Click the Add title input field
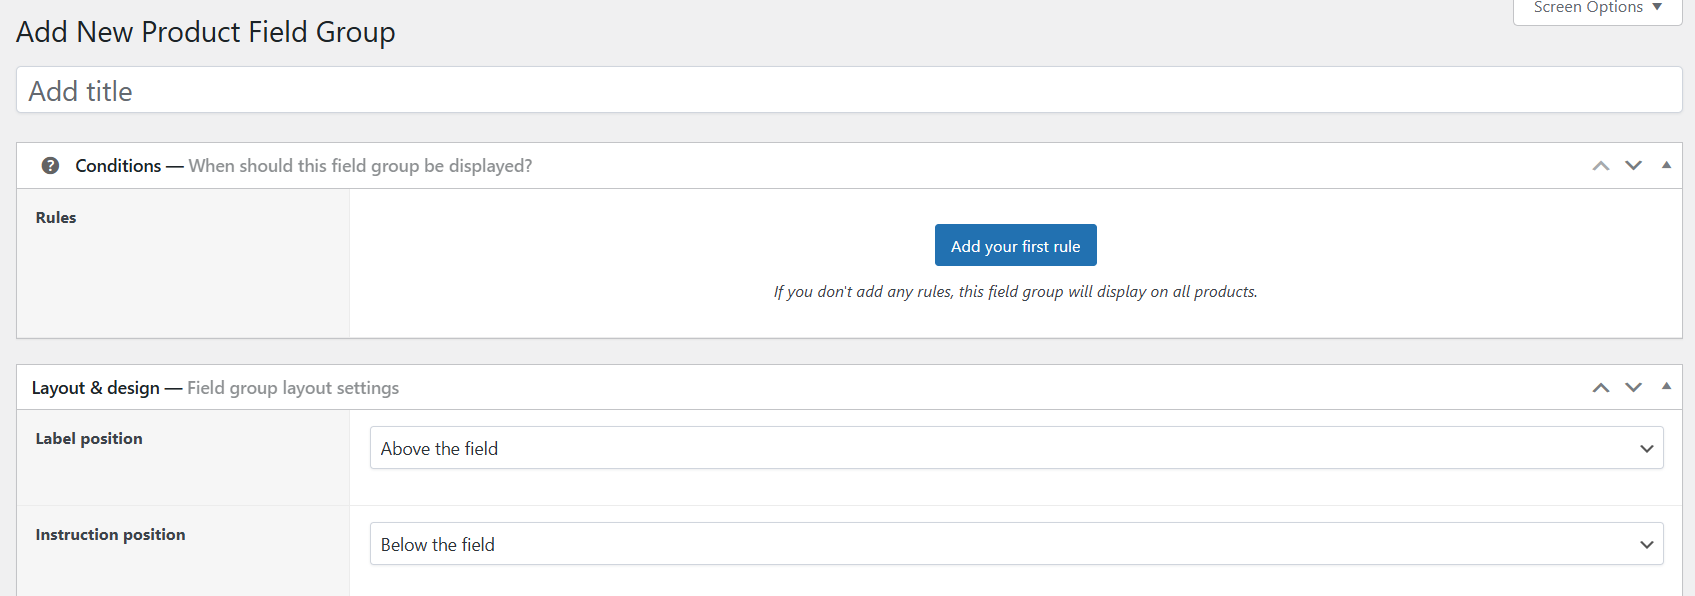 click(x=849, y=90)
